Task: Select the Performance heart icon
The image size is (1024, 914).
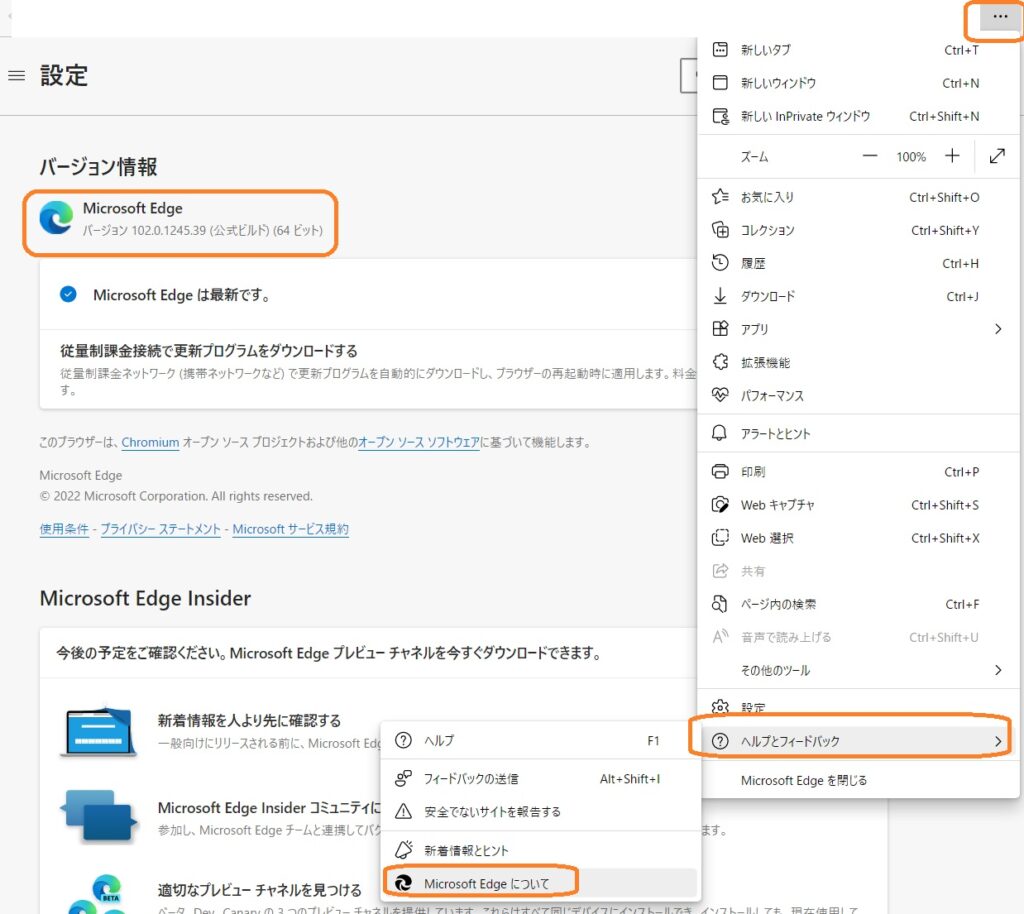Action: [x=720, y=395]
